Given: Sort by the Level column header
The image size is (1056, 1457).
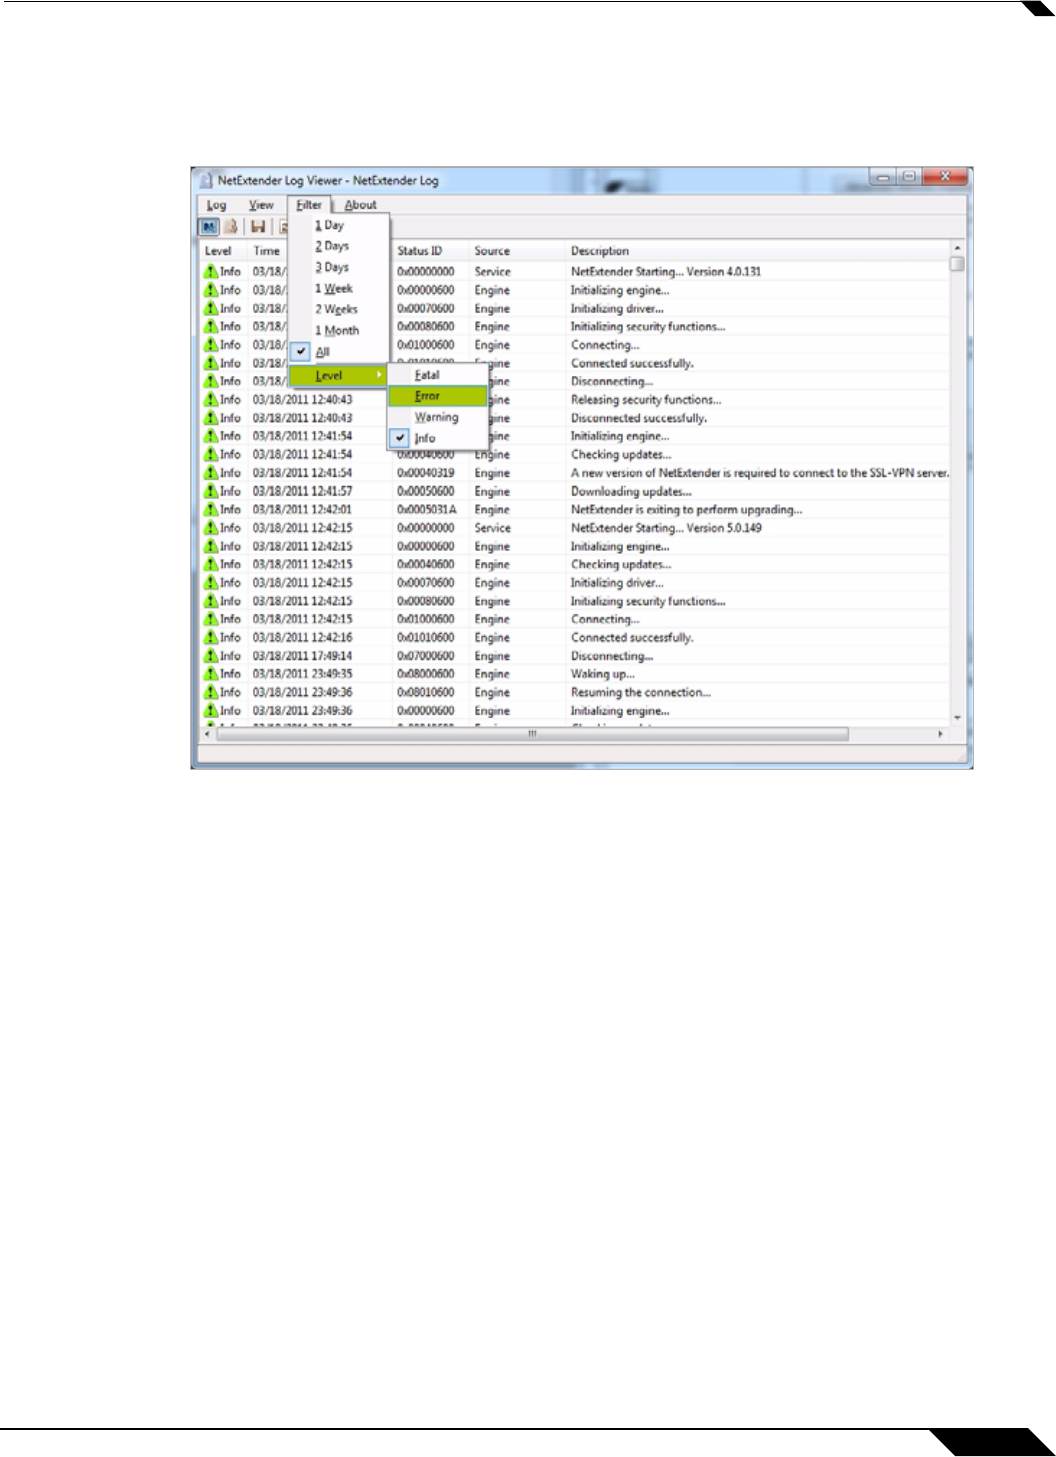Looking at the screenshot, I should [x=223, y=251].
